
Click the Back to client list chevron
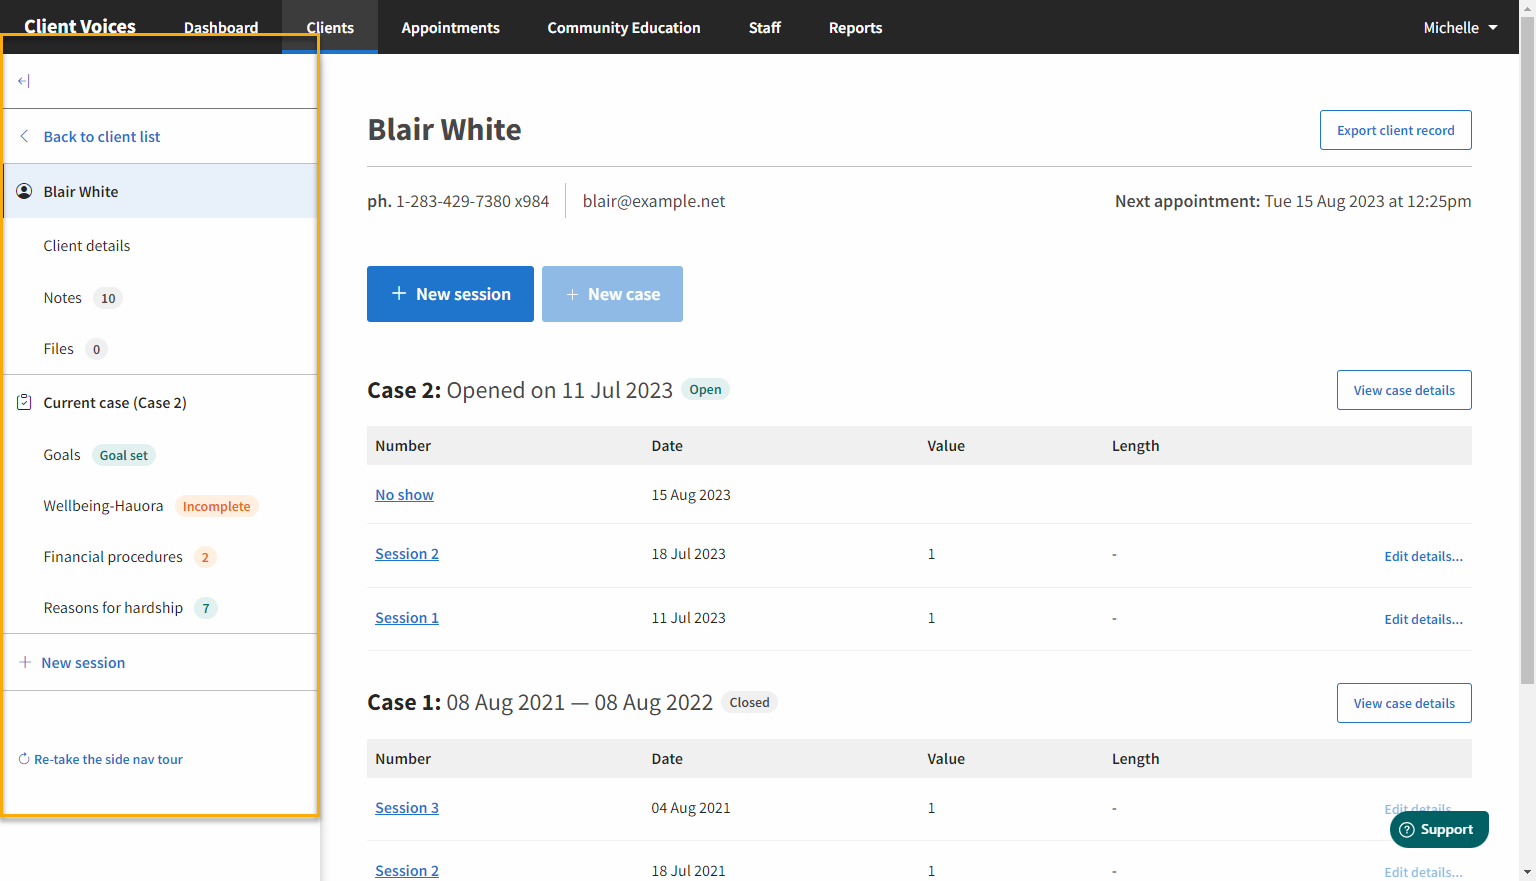[25, 136]
